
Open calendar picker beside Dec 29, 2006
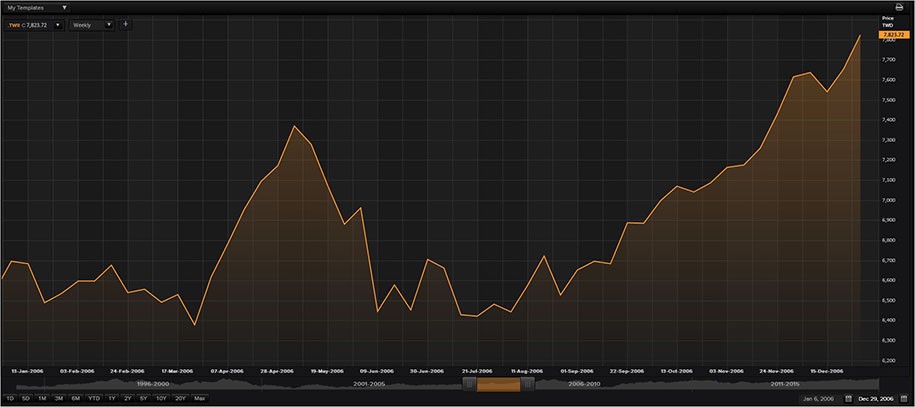(x=904, y=399)
